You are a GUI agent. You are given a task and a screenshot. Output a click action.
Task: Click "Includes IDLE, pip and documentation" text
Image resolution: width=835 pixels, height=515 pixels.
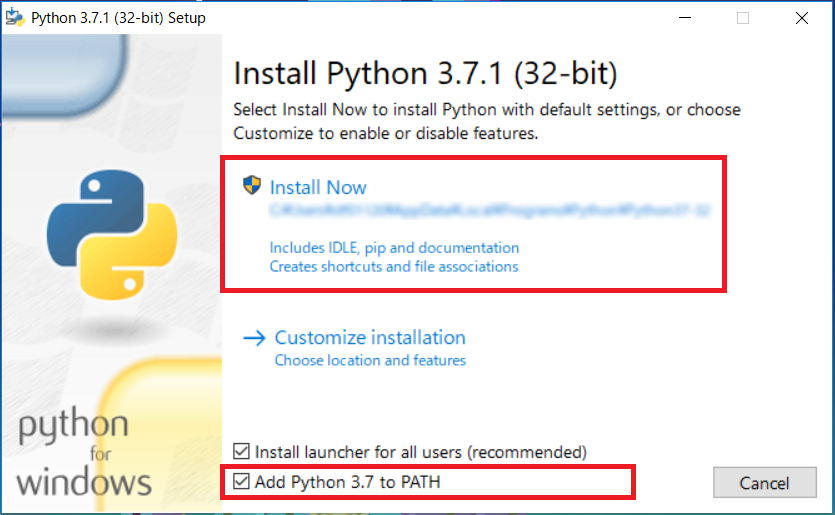[394, 247]
